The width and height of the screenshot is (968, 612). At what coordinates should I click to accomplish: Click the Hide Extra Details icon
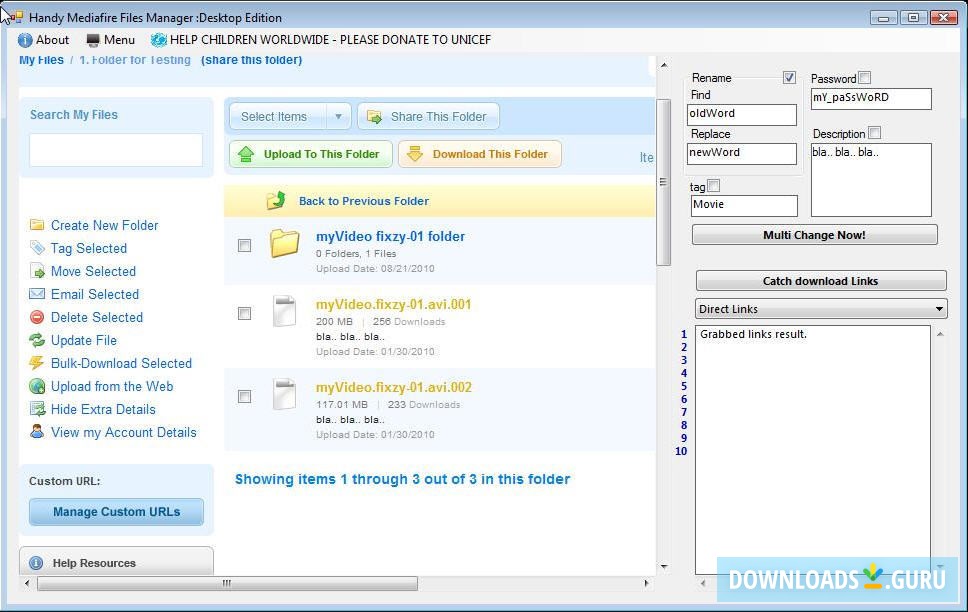pyautogui.click(x=37, y=409)
